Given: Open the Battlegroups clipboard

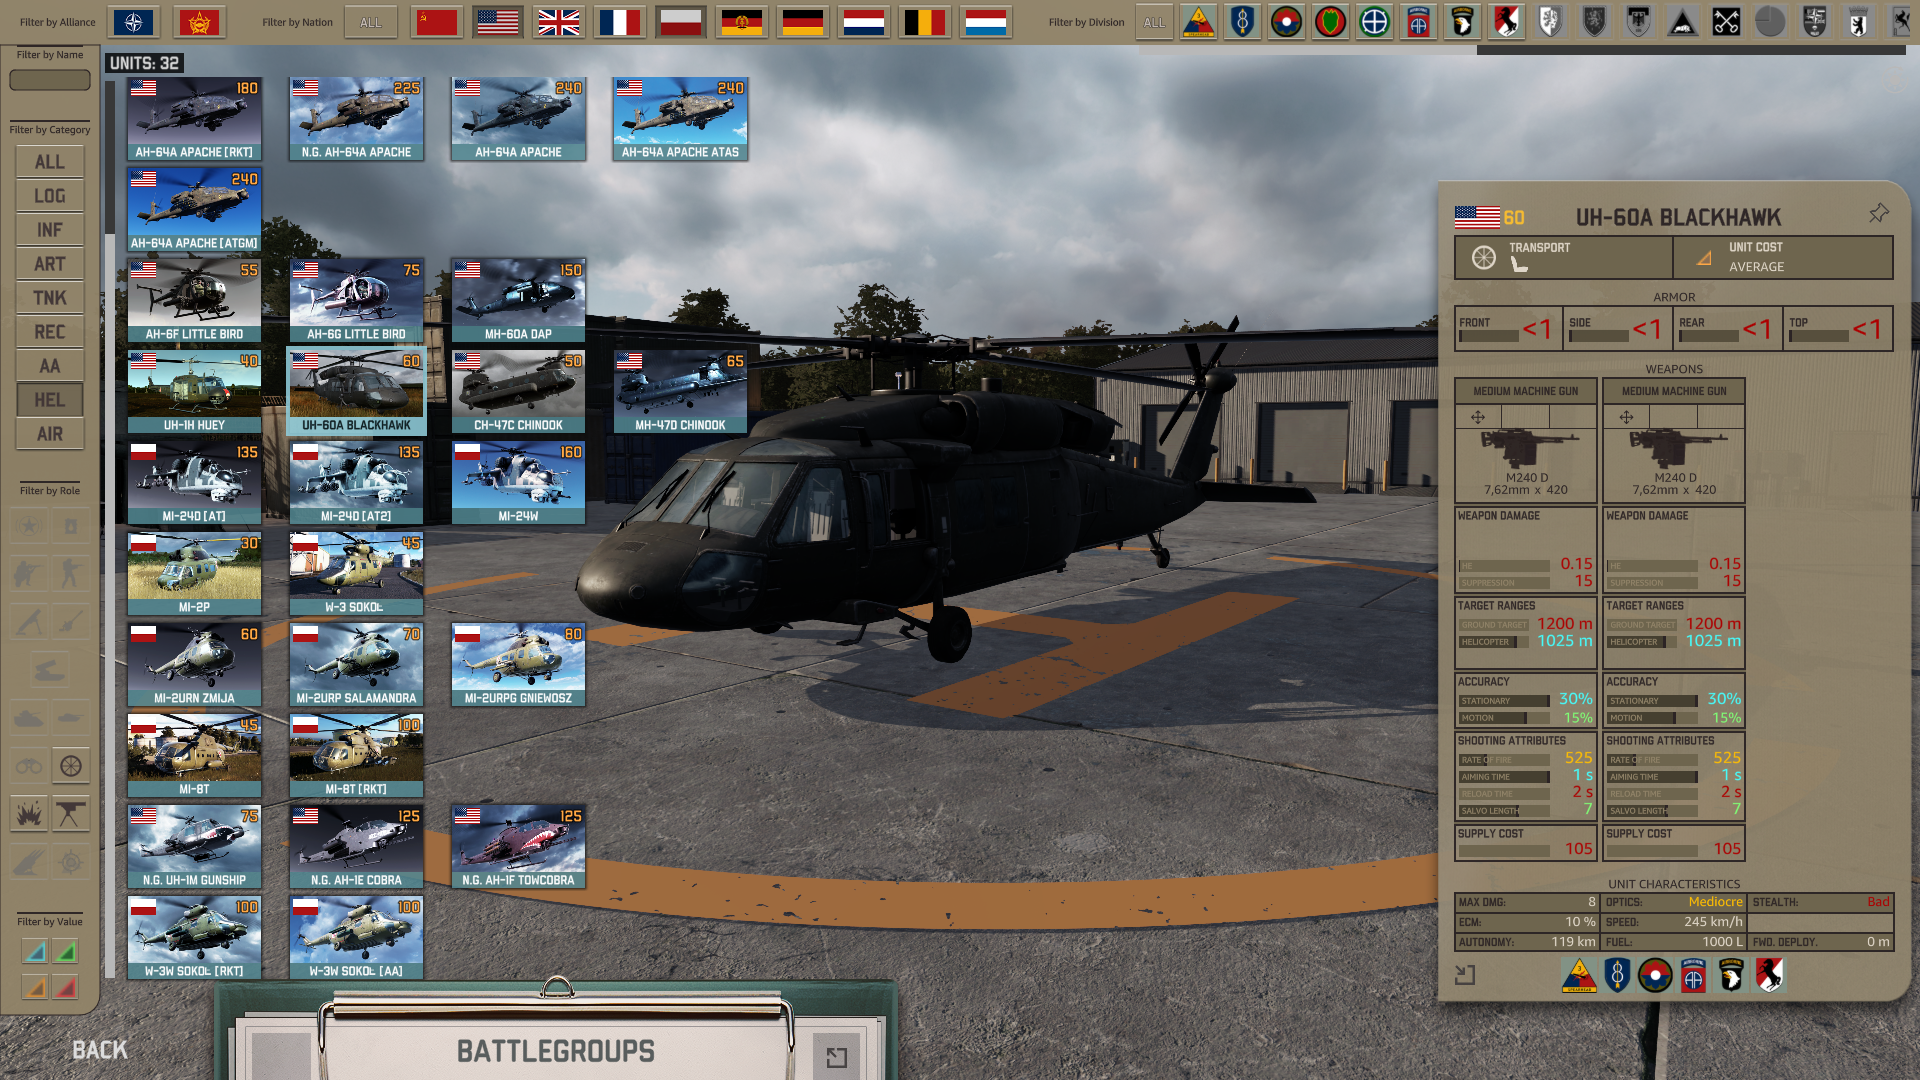Looking at the screenshot, I should (x=555, y=1051).
